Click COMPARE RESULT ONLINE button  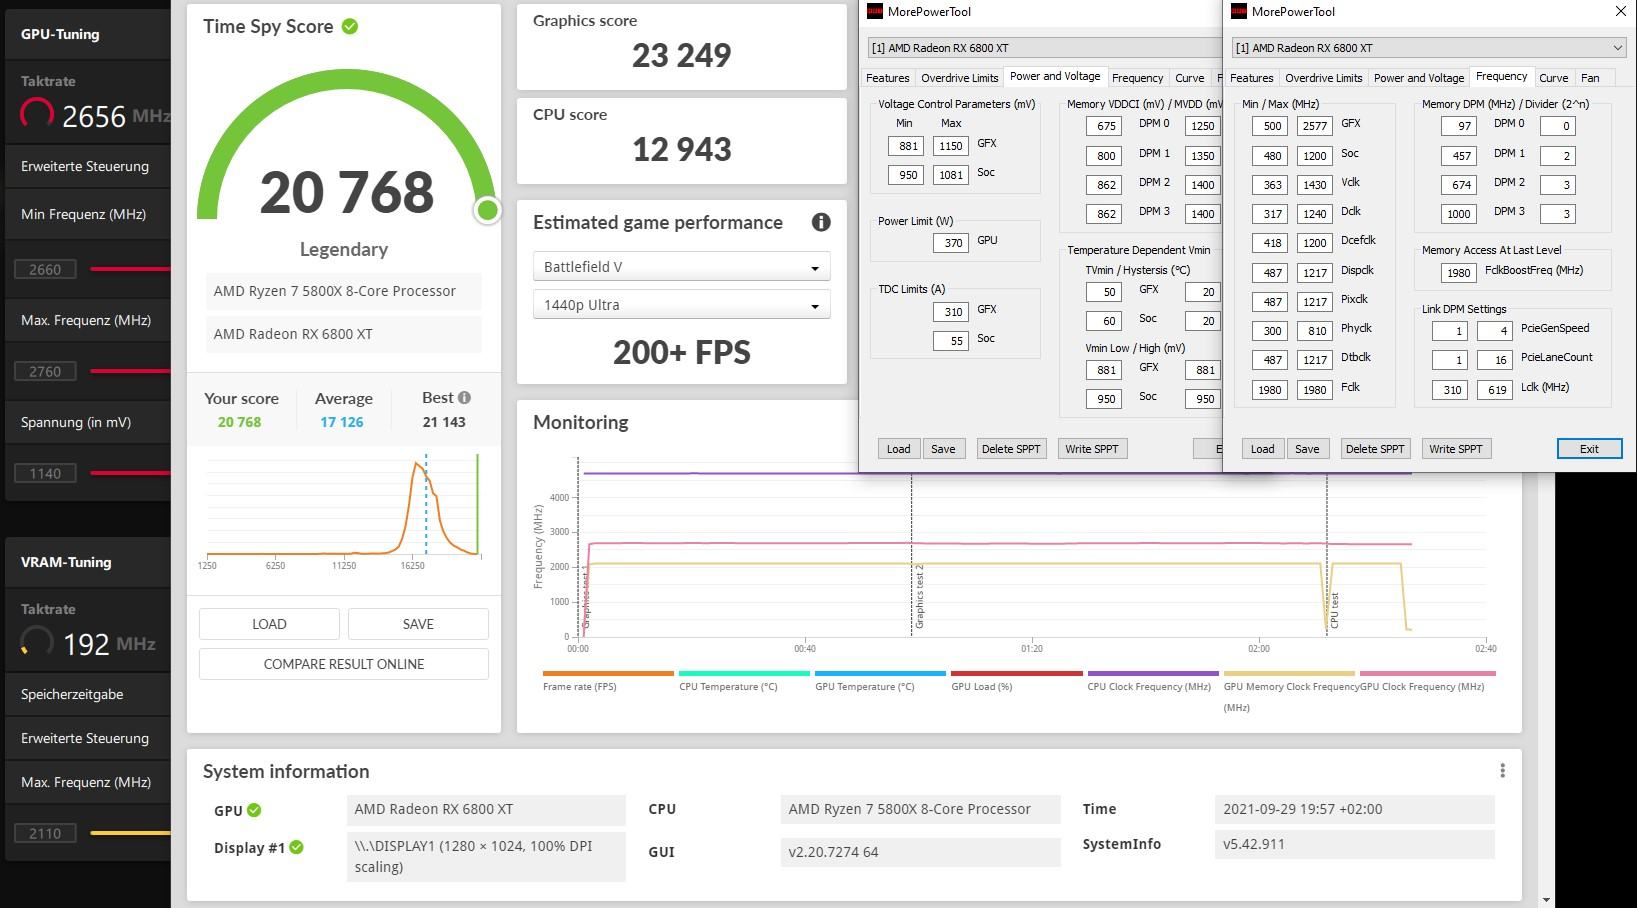point(344,664)
